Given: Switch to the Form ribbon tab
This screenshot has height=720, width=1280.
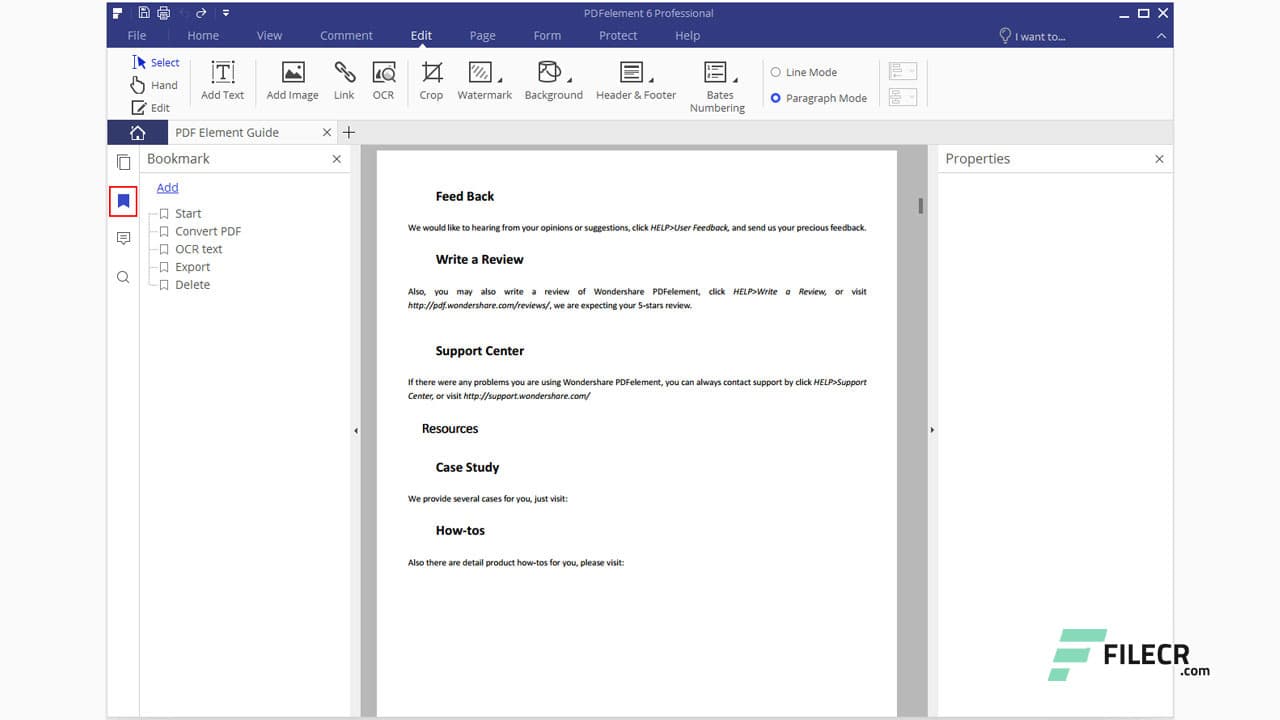Looking at the screenshot, I should pos(547,35).
